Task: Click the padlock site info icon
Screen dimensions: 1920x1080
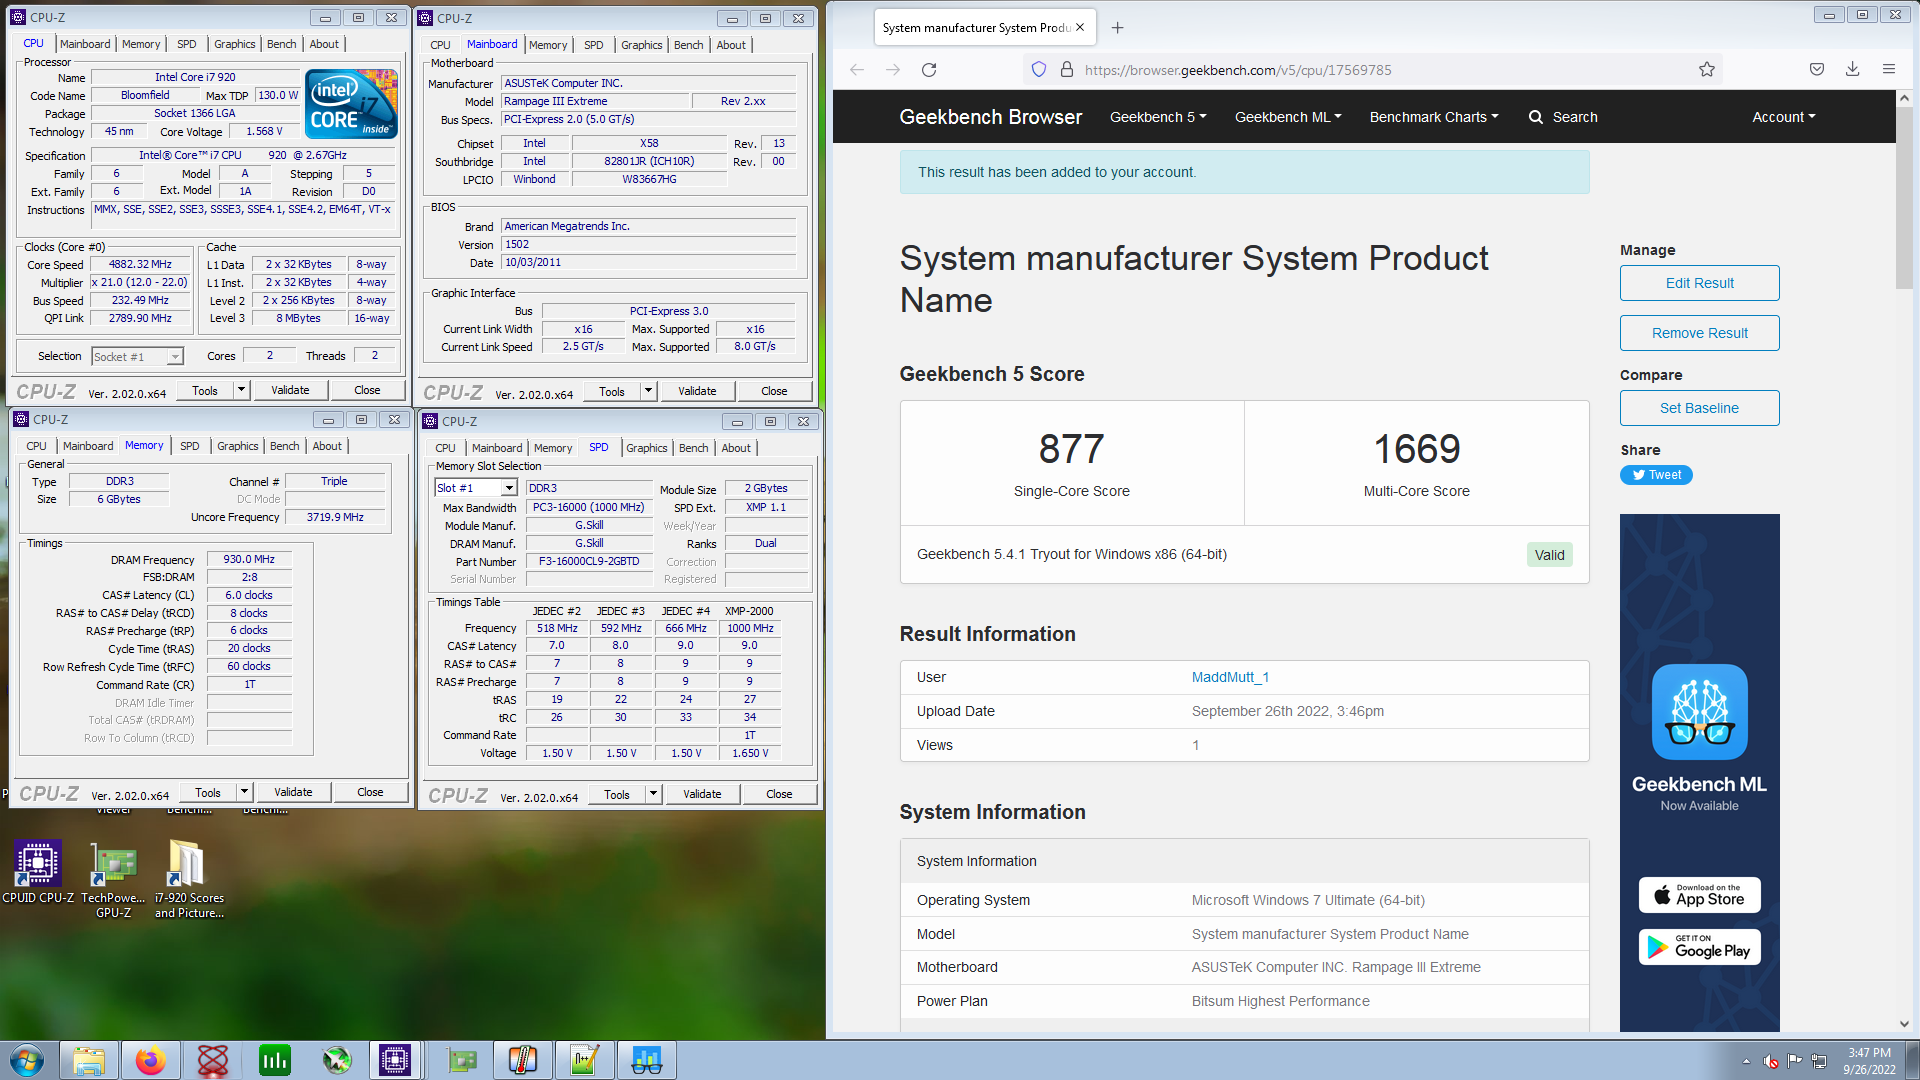Action: (x=1067, y=70)
